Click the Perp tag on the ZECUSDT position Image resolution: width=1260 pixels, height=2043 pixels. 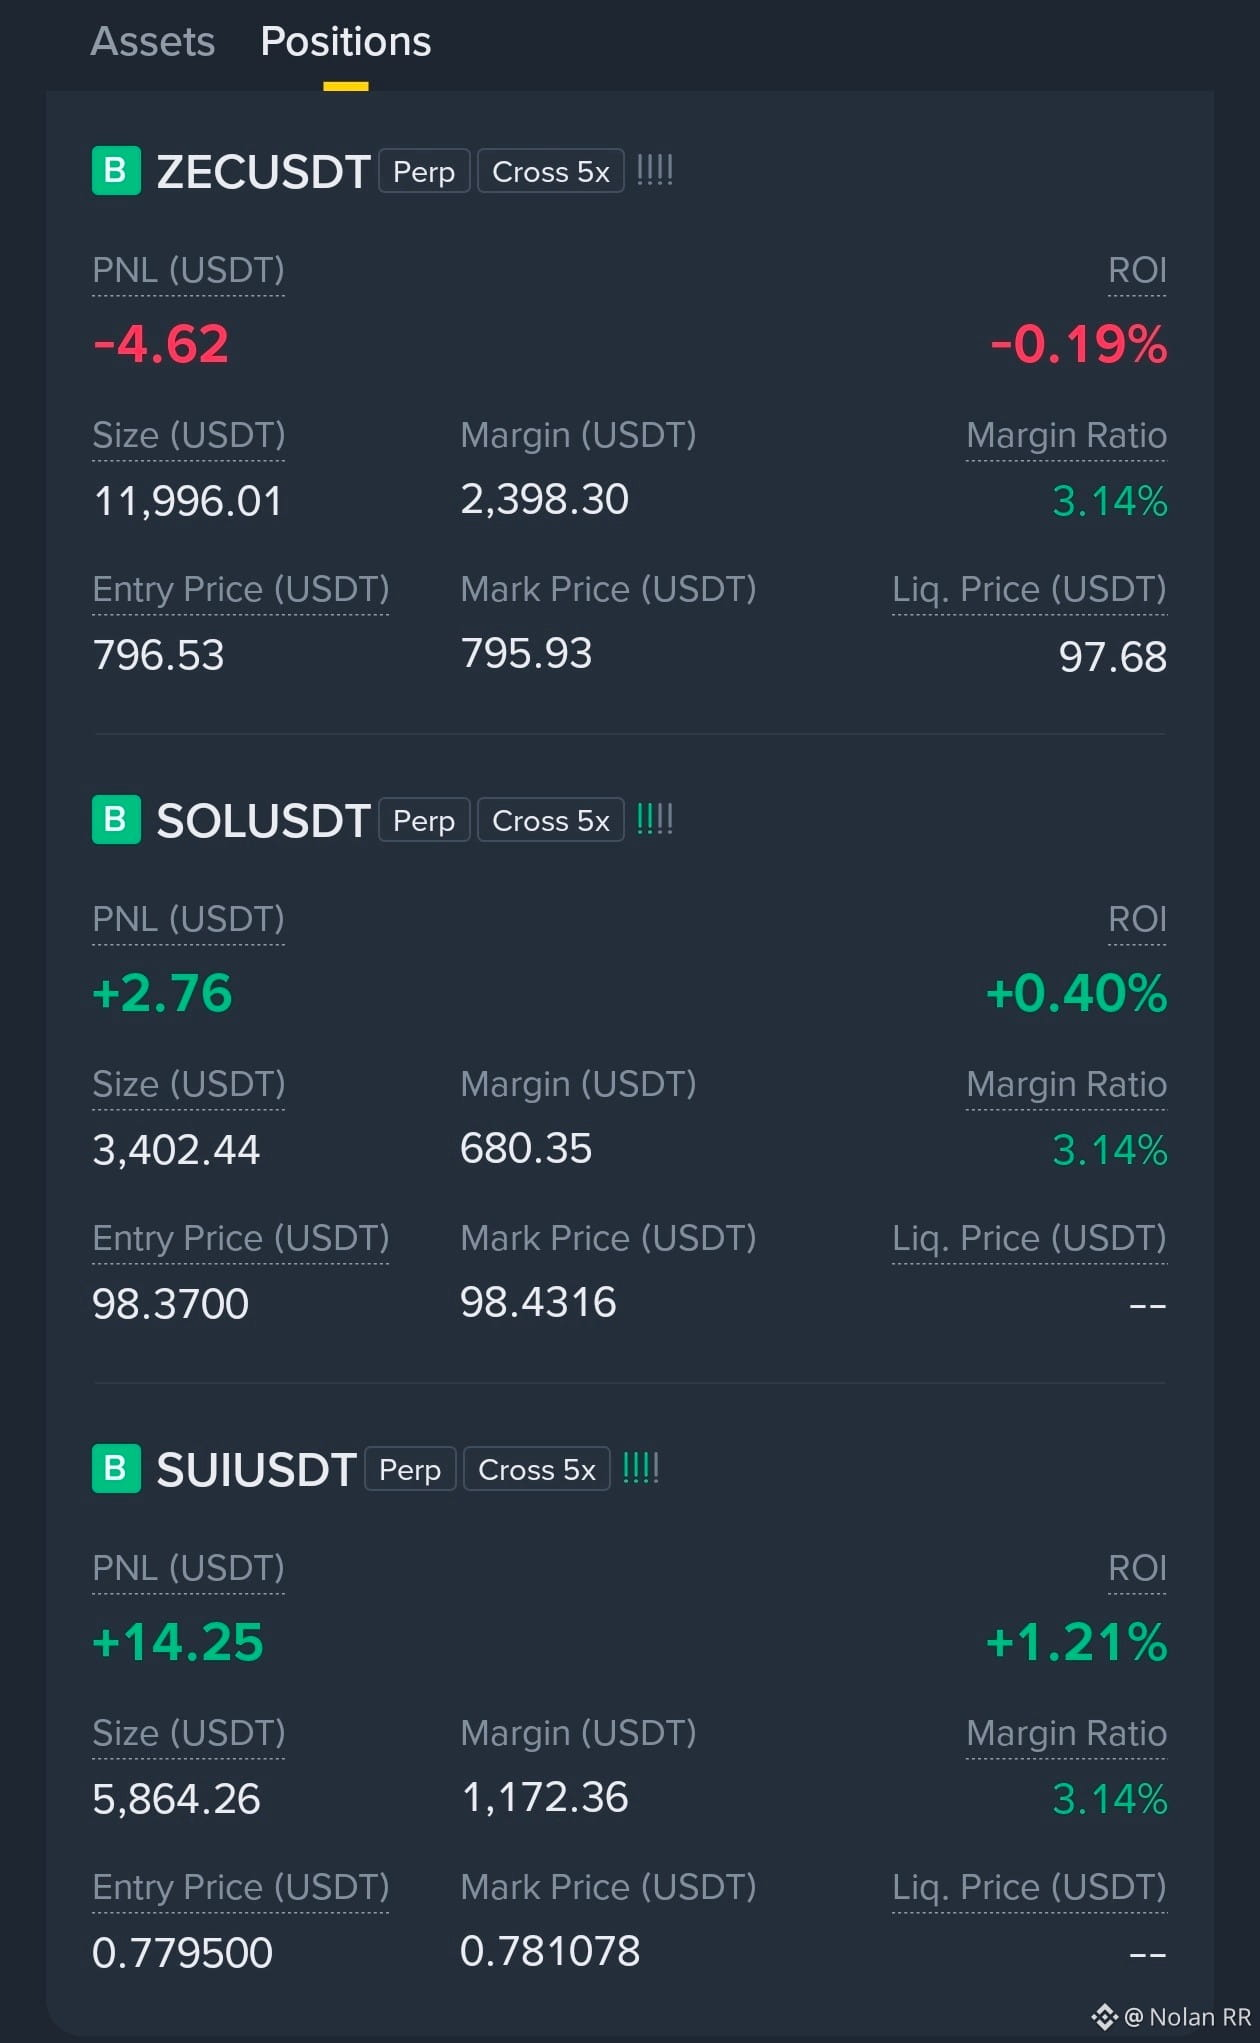[424, 171]
